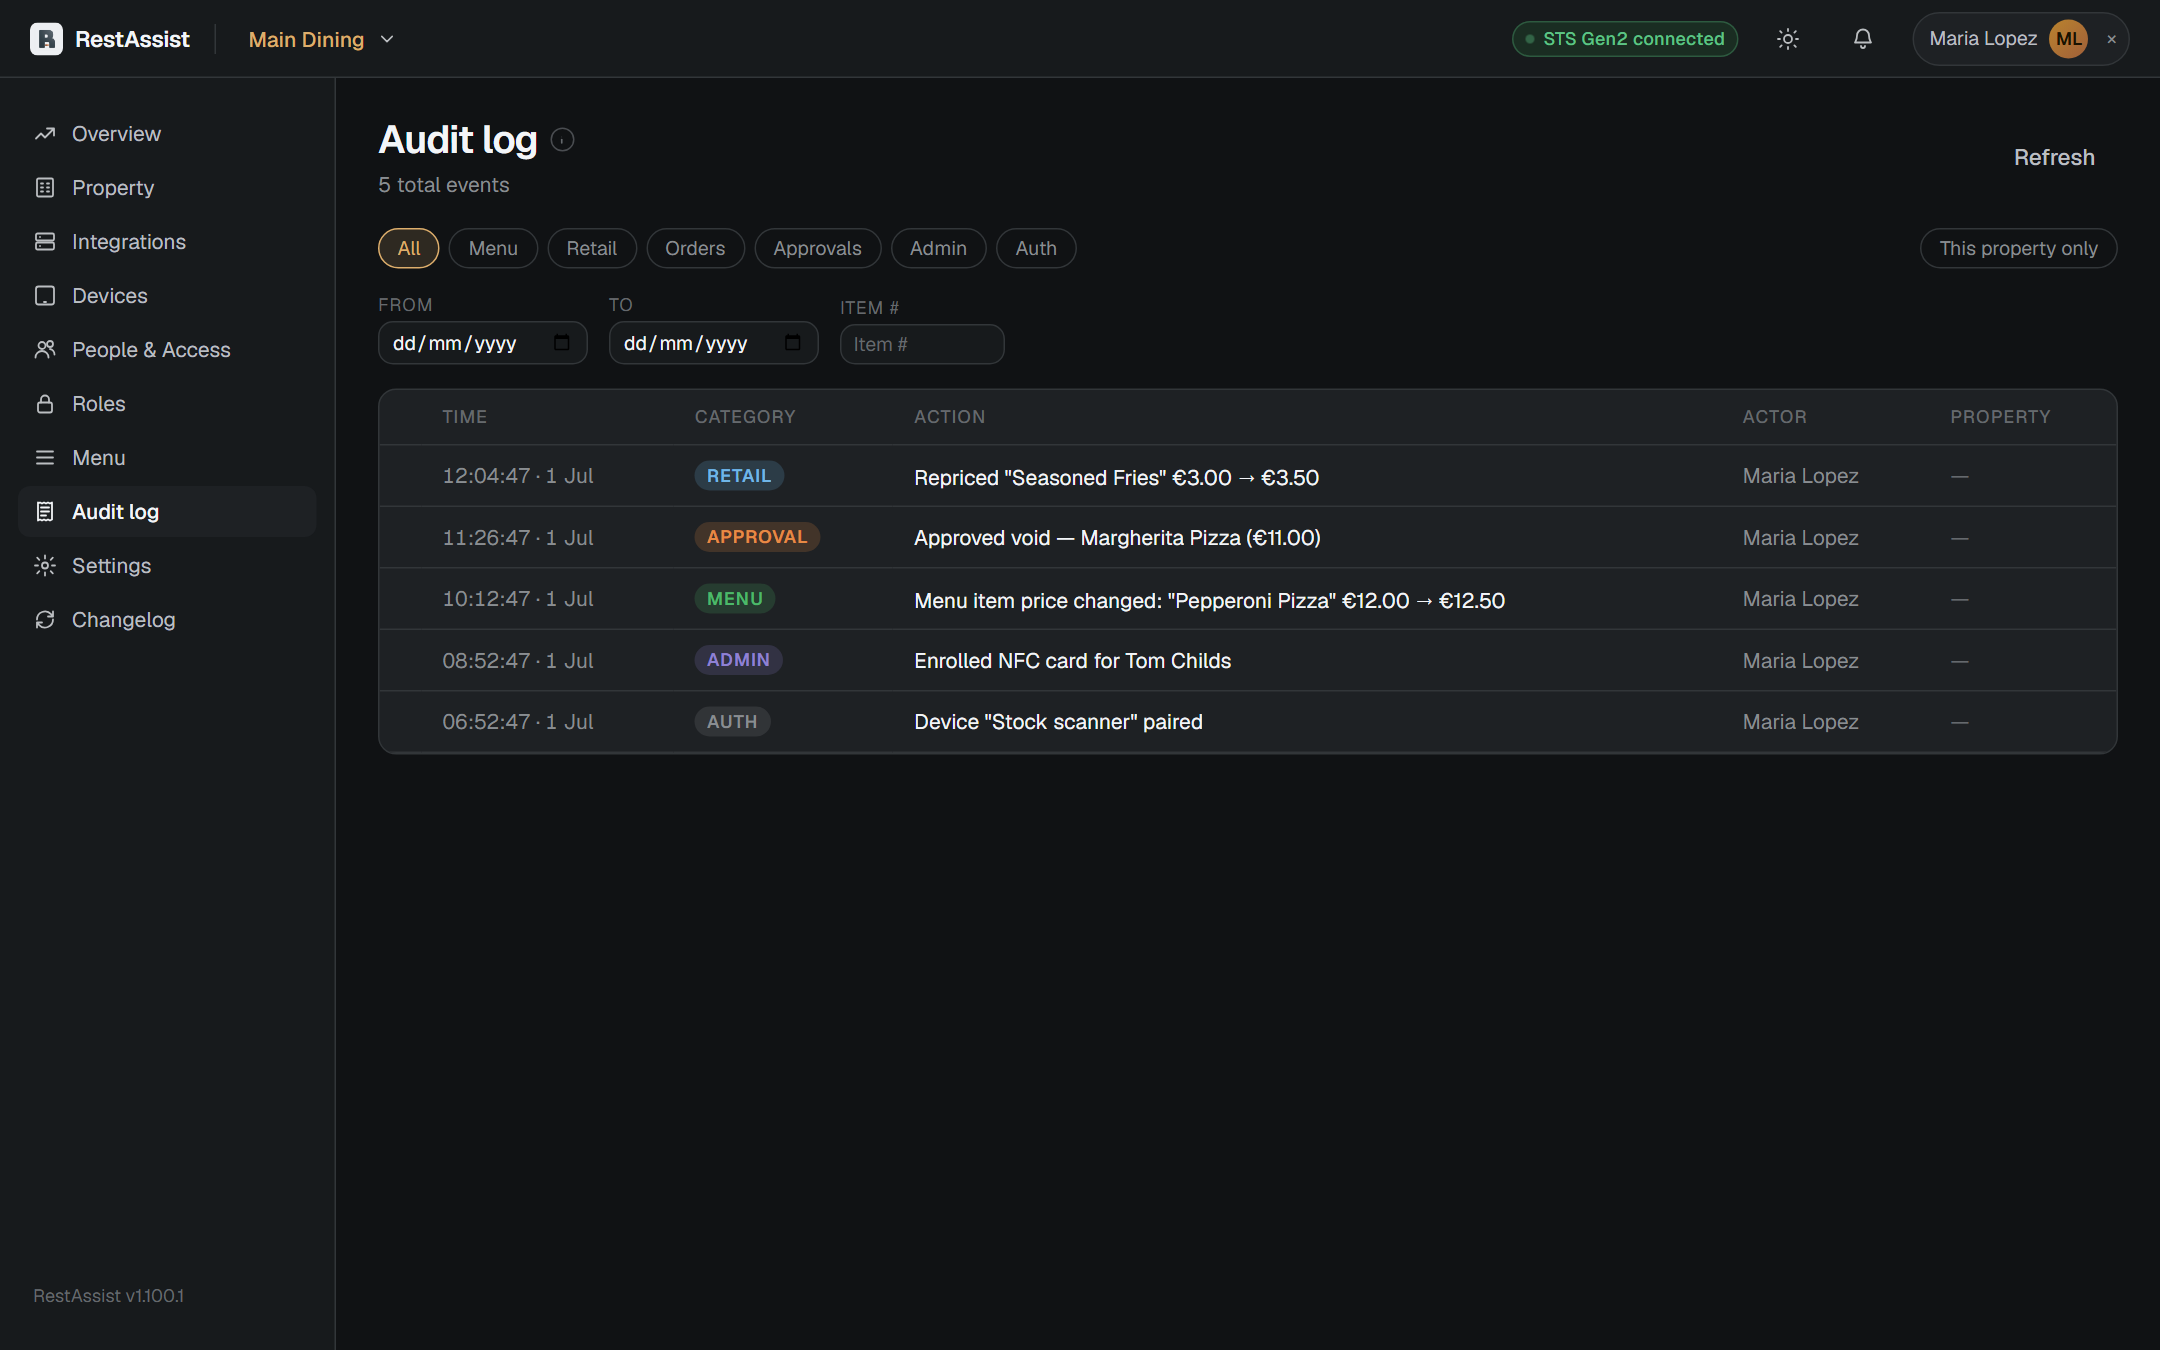Go to the Overview page

pyautogui.click(x=167, y=134)
